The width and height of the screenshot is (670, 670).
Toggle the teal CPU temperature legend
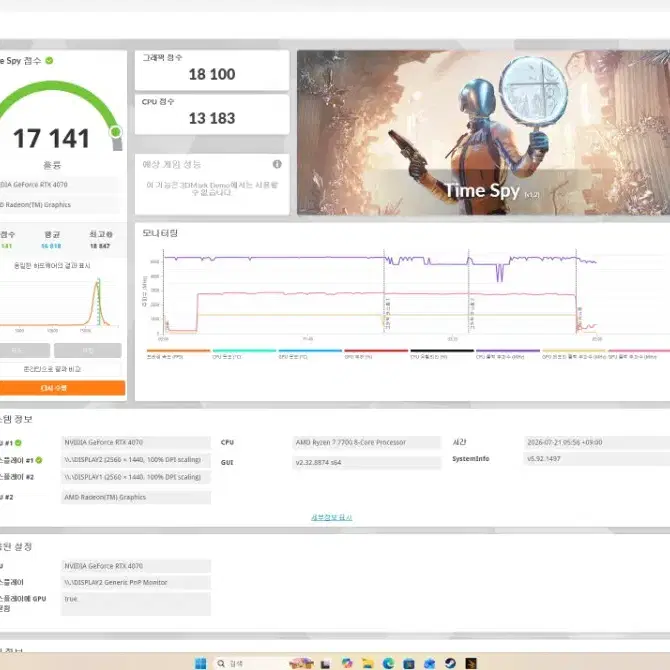coord(244,354)
